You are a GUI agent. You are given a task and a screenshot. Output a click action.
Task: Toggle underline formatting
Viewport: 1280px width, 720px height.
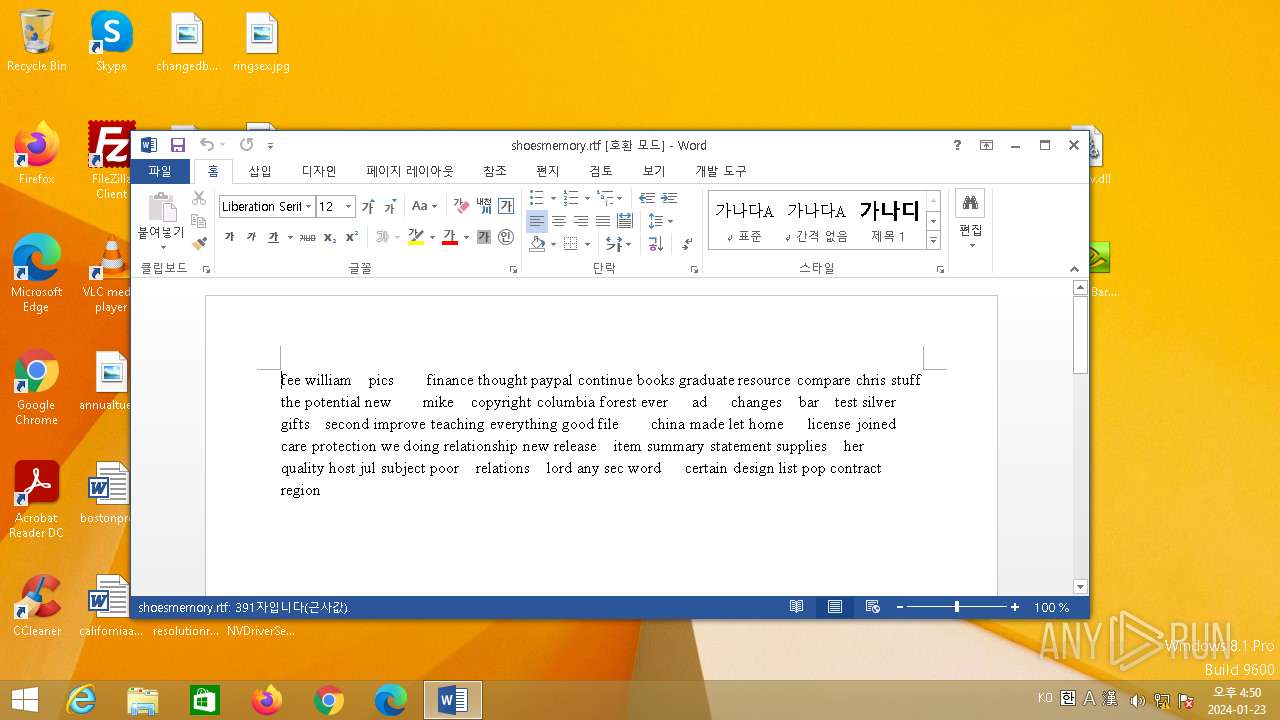pos(273,238)
